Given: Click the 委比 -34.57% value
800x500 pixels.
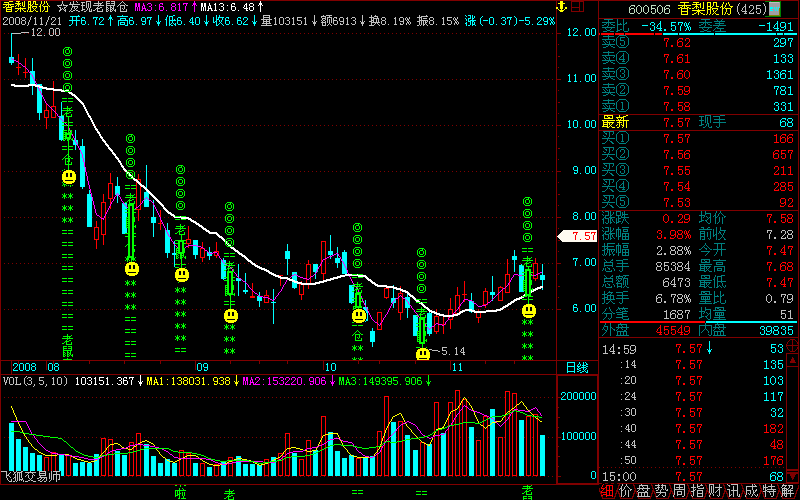Looking at the screenshot, I should [666, 27].
